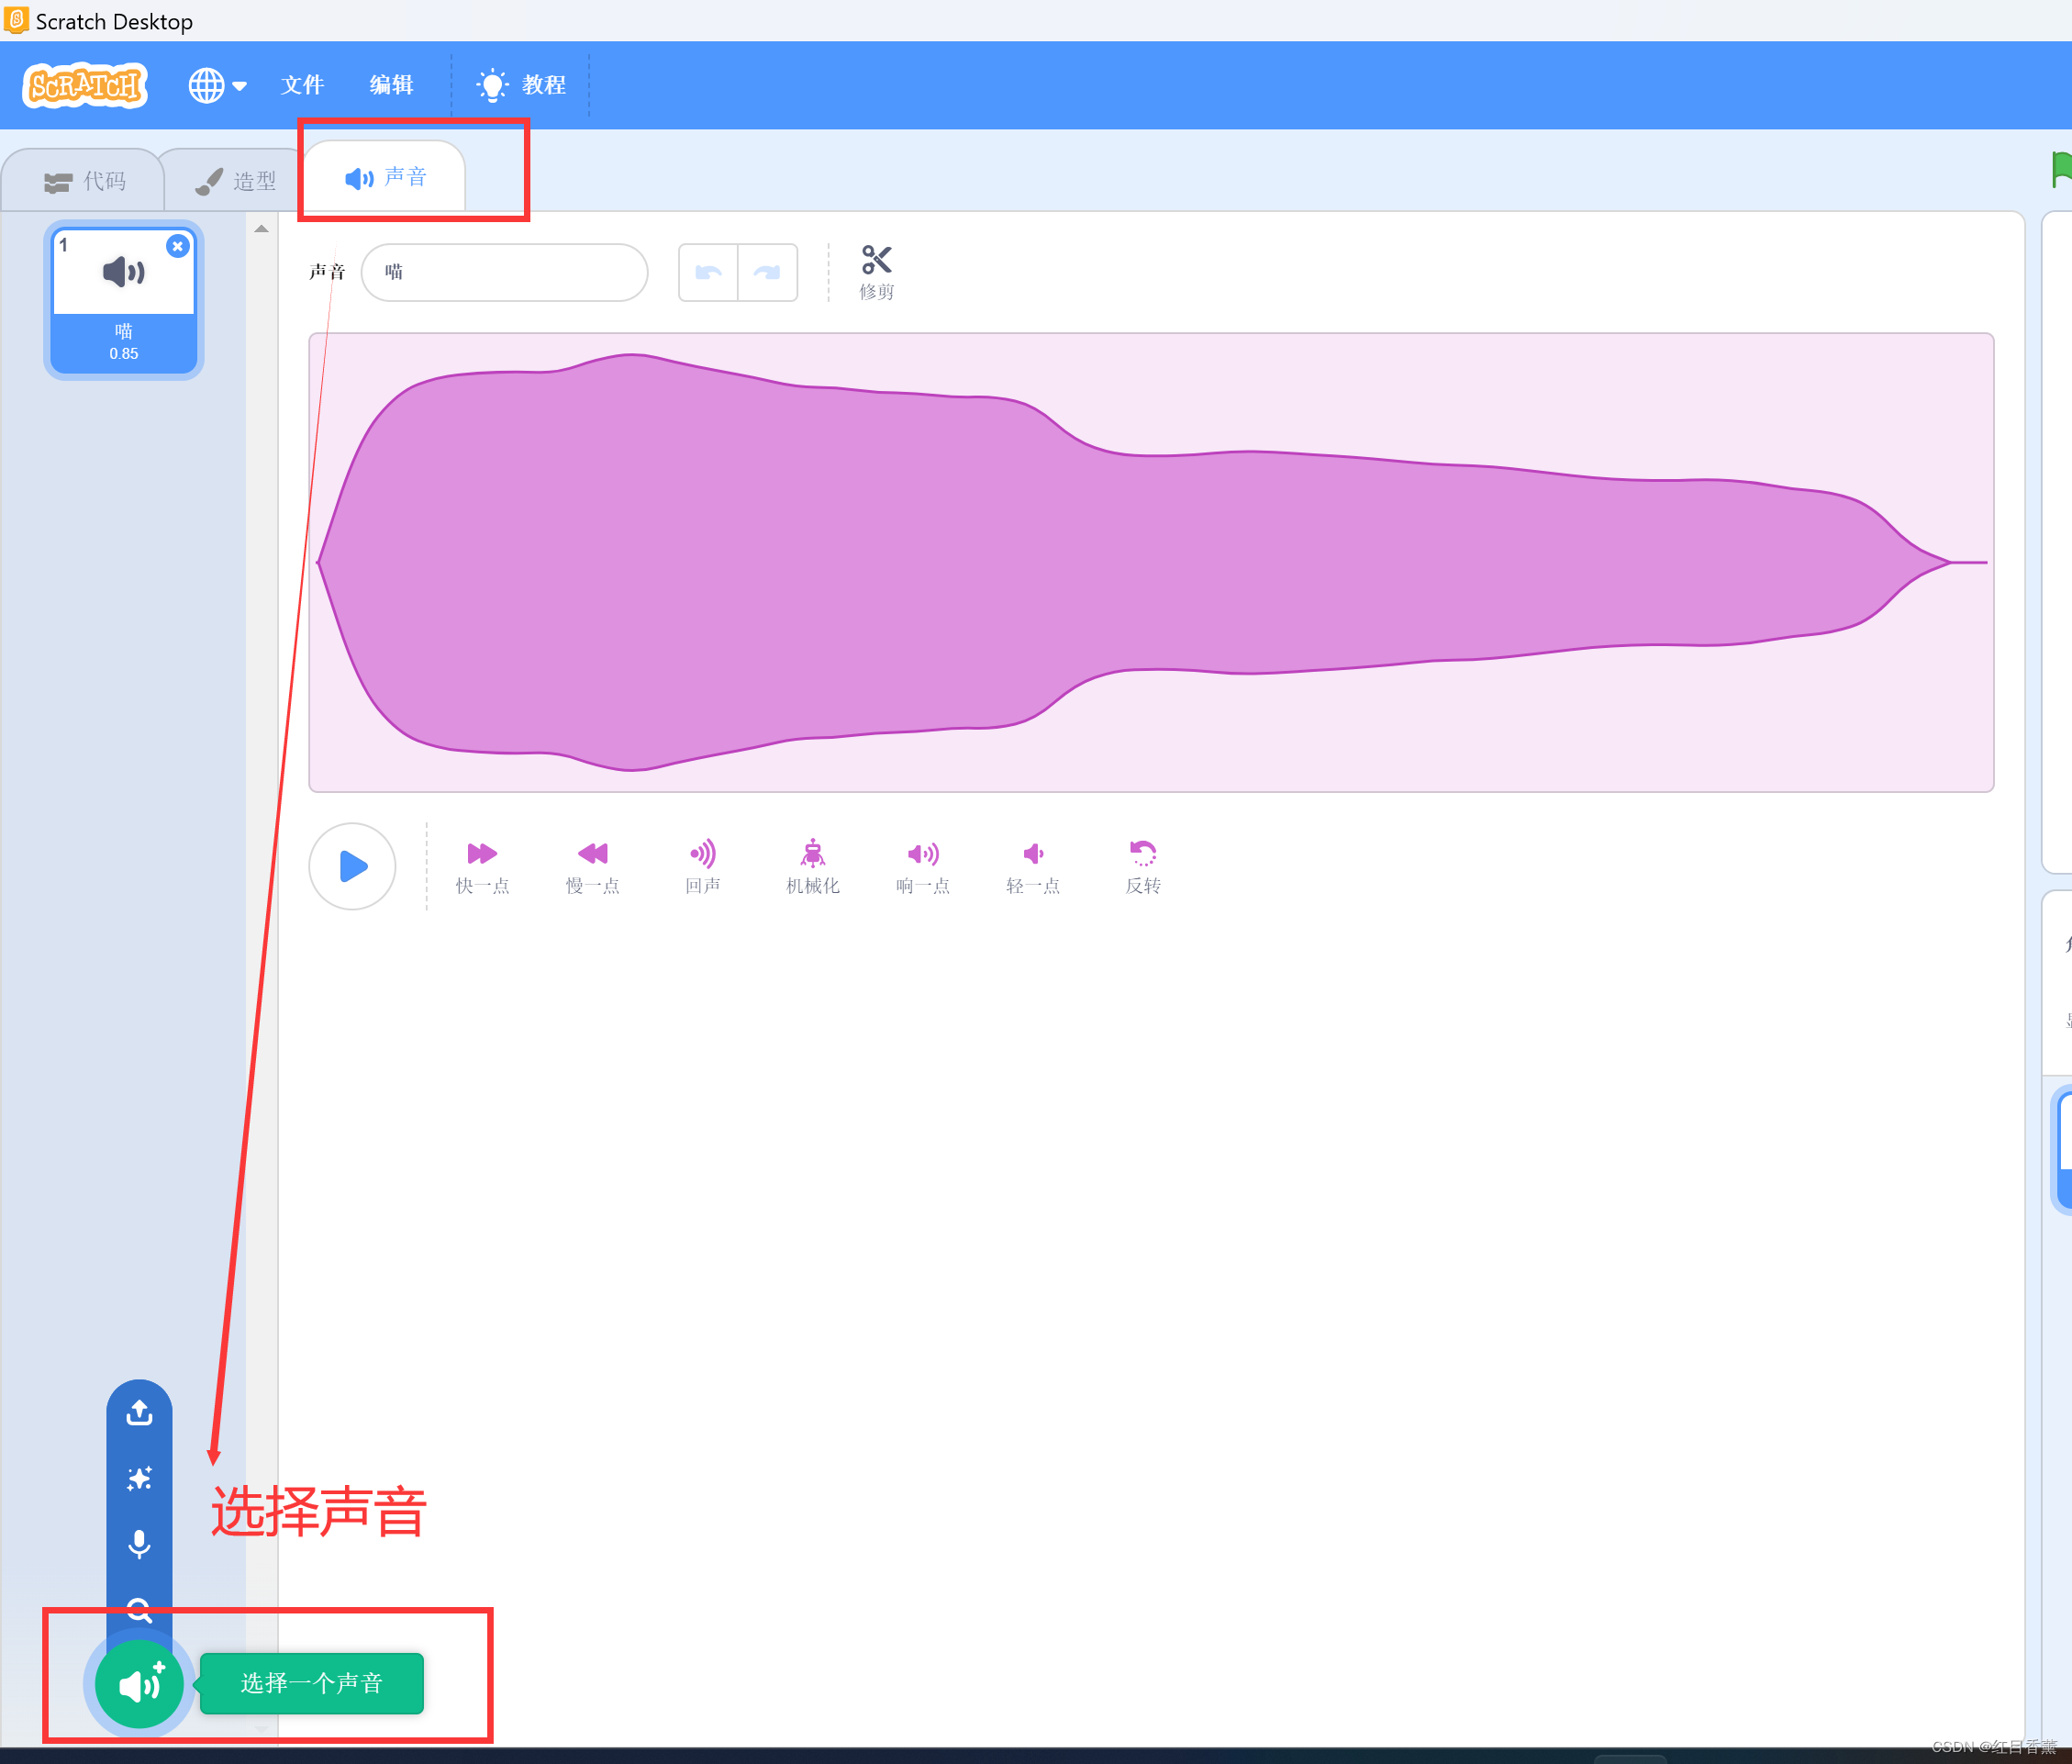The height and width of the screenshot is (1764, 2072).
Task: Click the redo arrow button
Action: click(767, 272)
